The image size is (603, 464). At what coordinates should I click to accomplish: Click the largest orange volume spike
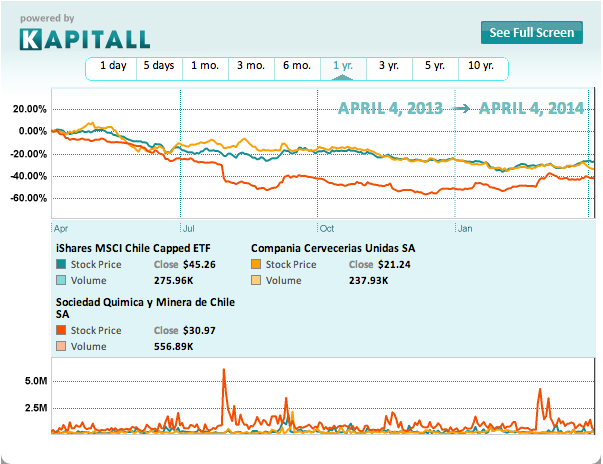[x=224, y=396]
